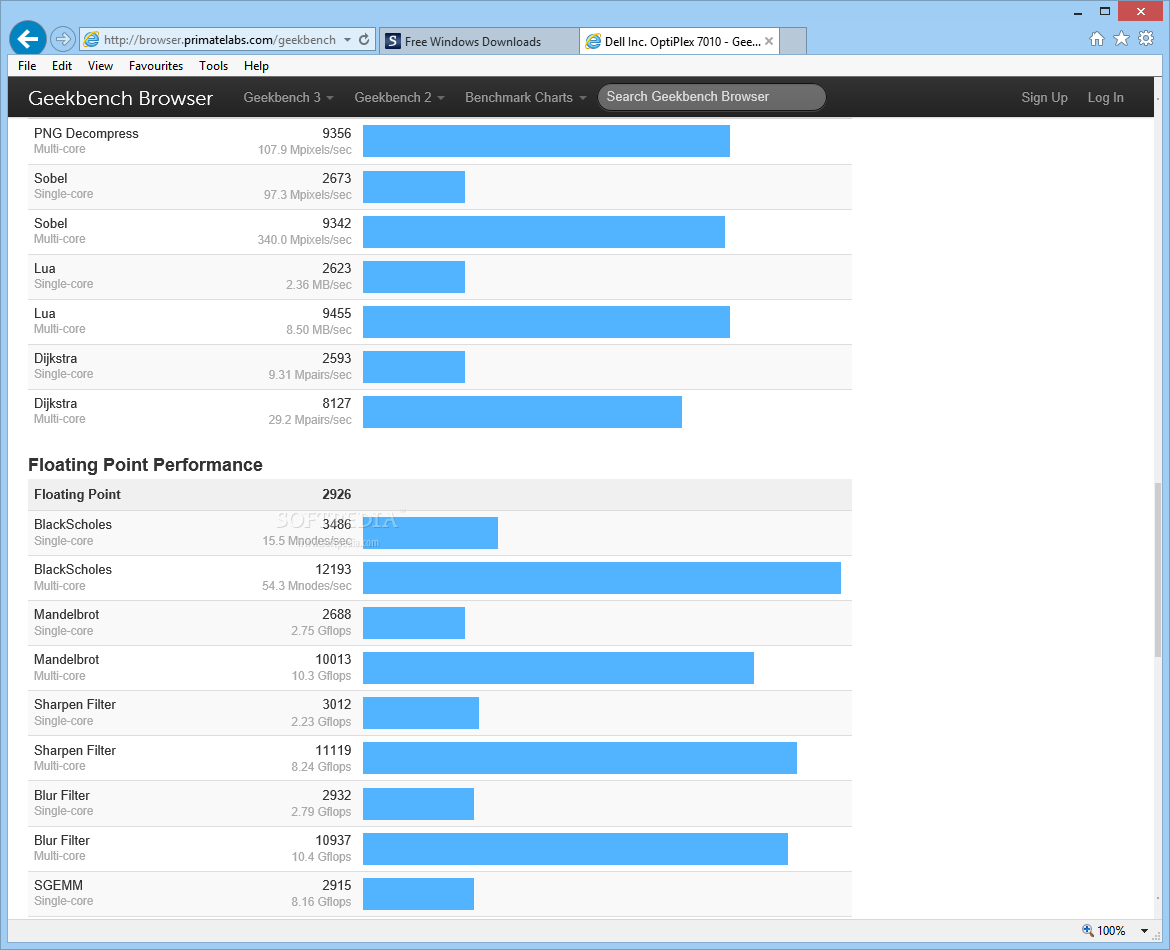Image resolution: width=1170 pixels, height=950 pixels.
Task: Click the Log In link
Action: point(1105,97)
